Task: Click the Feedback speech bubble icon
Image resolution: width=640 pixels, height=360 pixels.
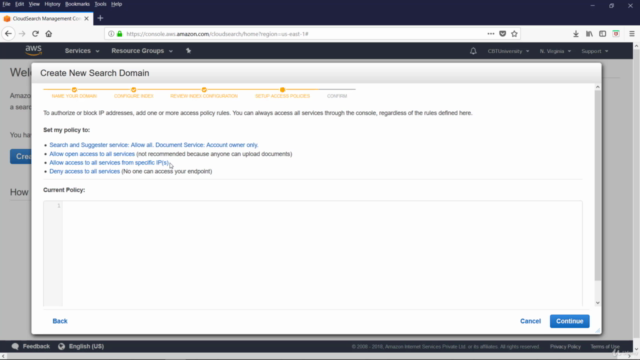Action: click(x=15, y=347)
